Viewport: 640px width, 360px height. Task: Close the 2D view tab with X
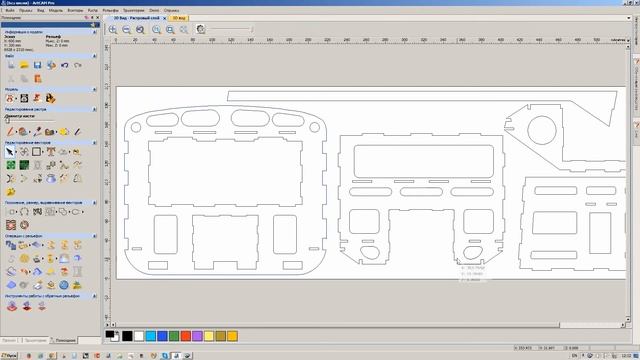click(x=164, y=18)
